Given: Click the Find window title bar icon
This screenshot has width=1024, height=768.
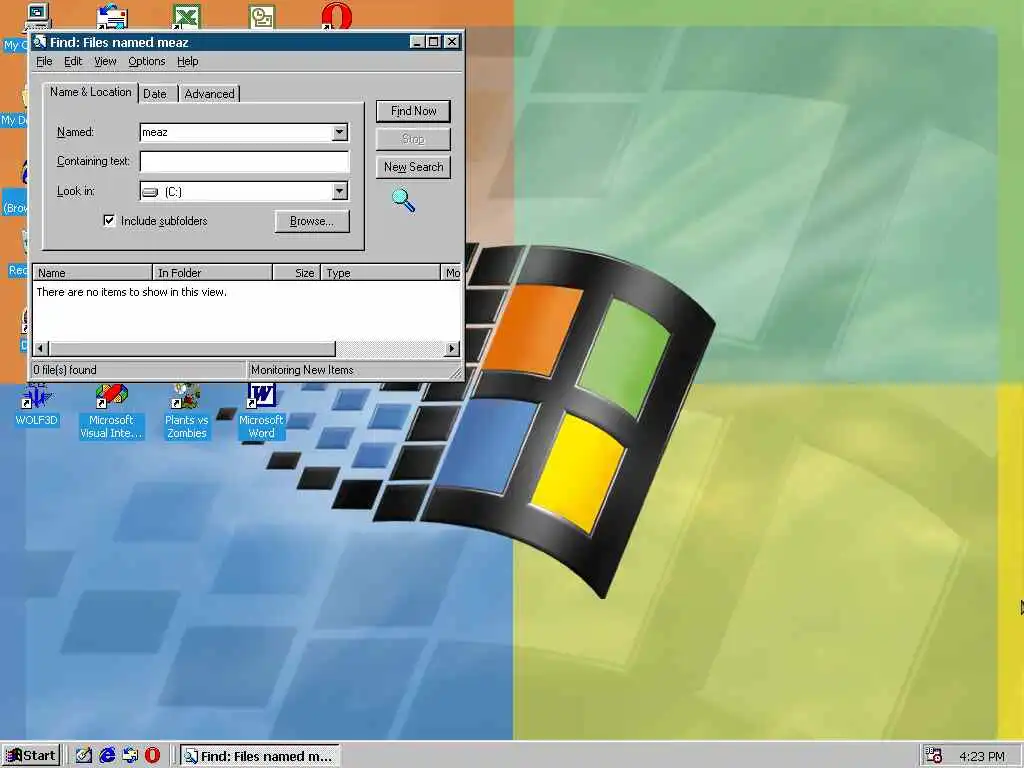Looking at the screenshot, I should point(40,42).
